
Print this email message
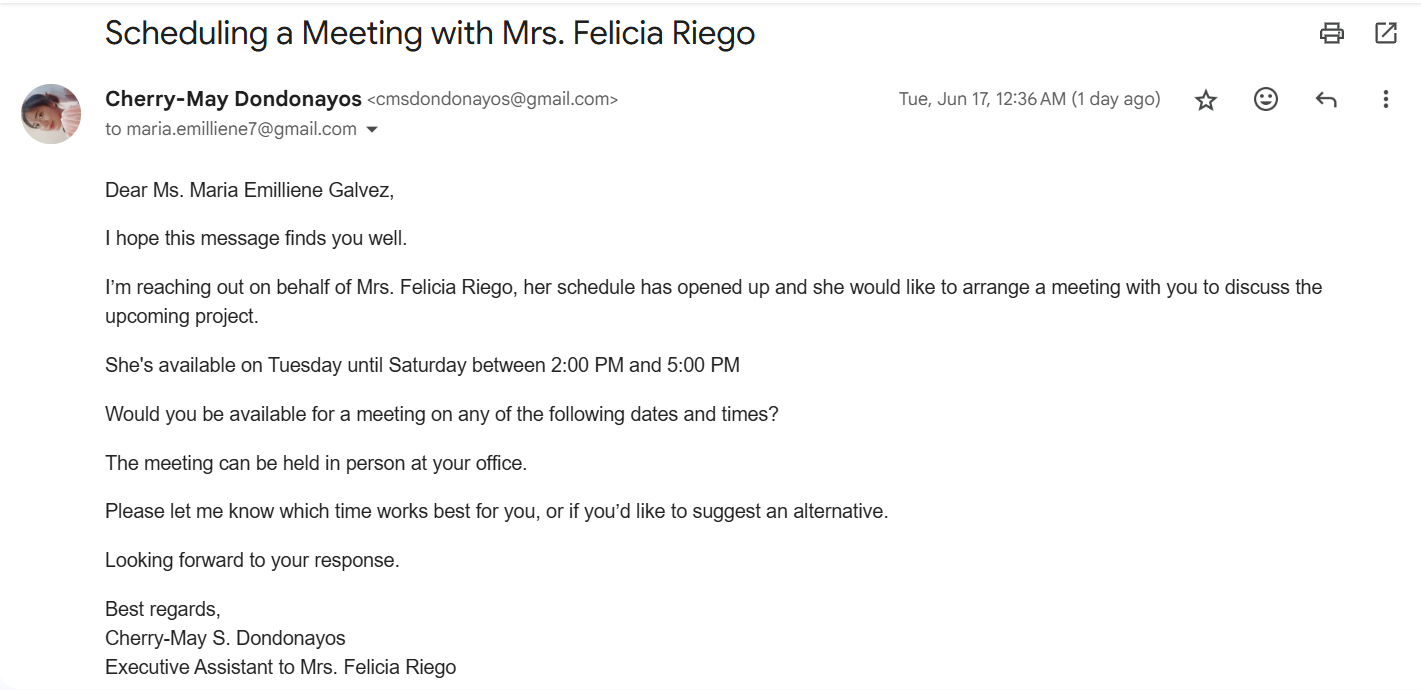pos(1332,33)
